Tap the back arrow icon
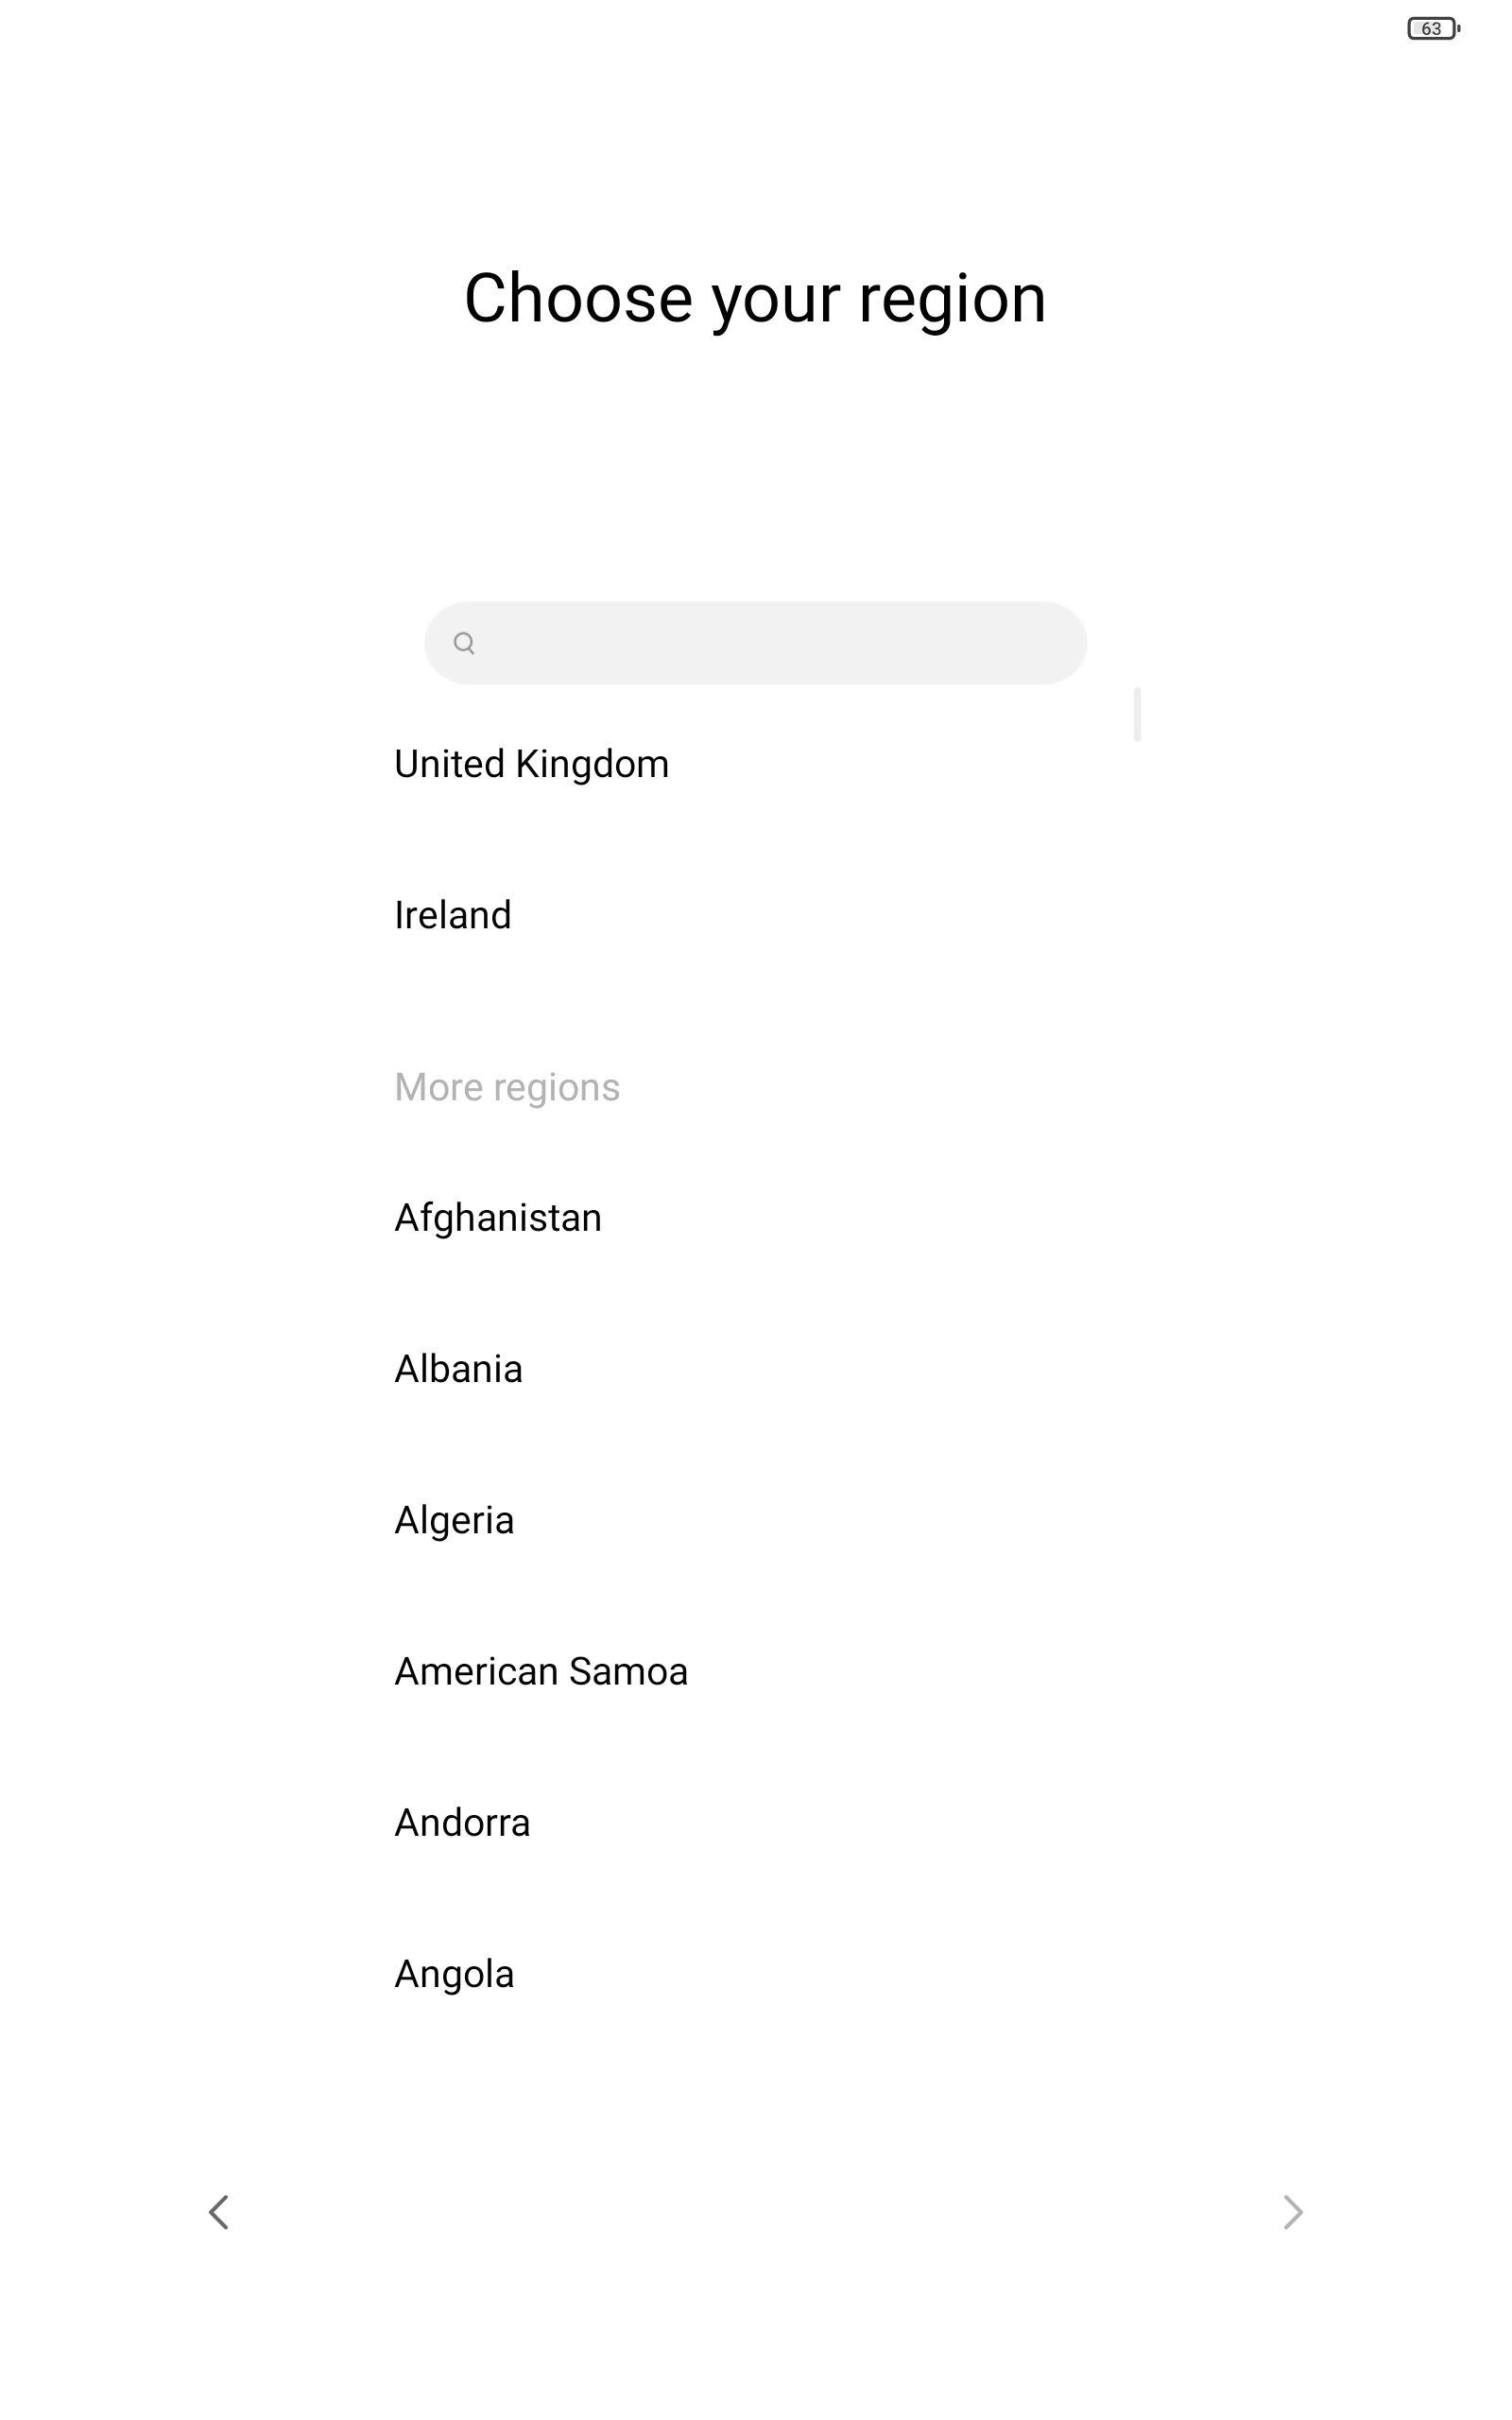 (219, 2212)
